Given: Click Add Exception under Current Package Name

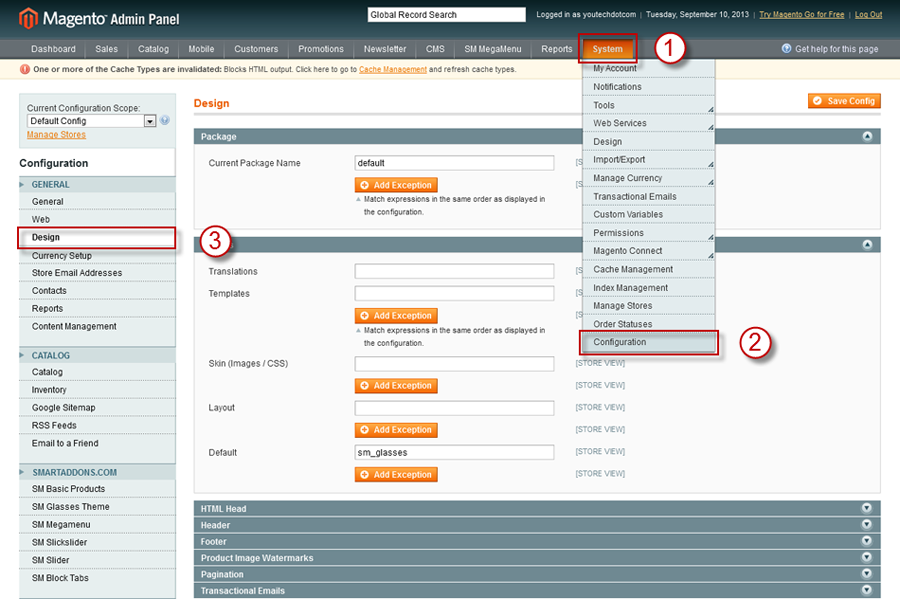Looking at the screenshot, I should (x=396, y=185).
